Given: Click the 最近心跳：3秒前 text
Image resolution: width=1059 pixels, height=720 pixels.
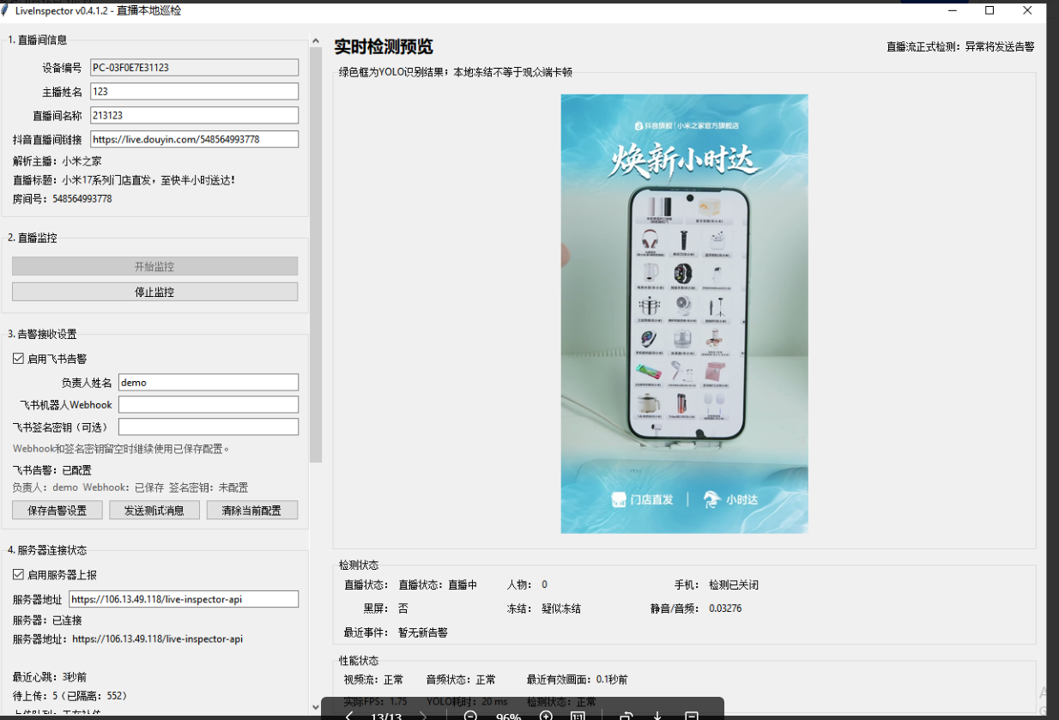Looking at the screenshot, I should tap(49, 677).
